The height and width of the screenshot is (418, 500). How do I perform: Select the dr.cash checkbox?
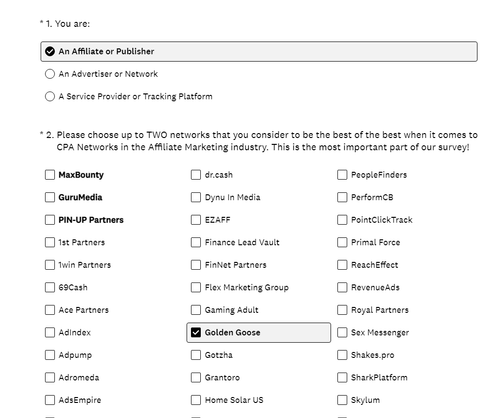coord(196,175)
